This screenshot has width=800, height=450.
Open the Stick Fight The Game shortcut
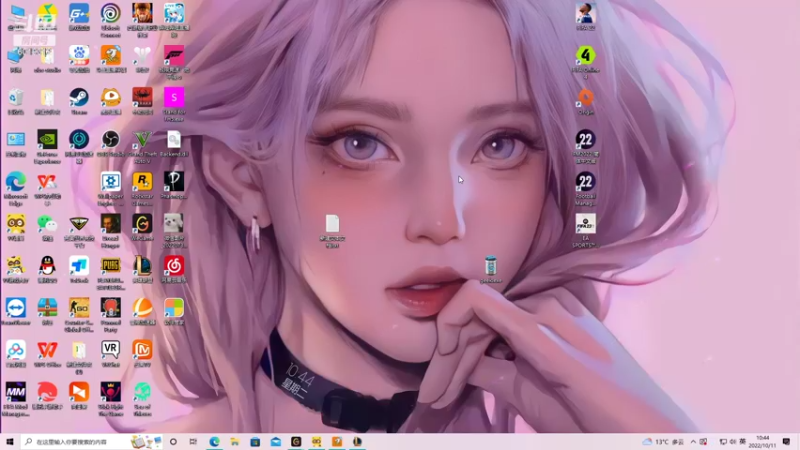coord(111,399)
